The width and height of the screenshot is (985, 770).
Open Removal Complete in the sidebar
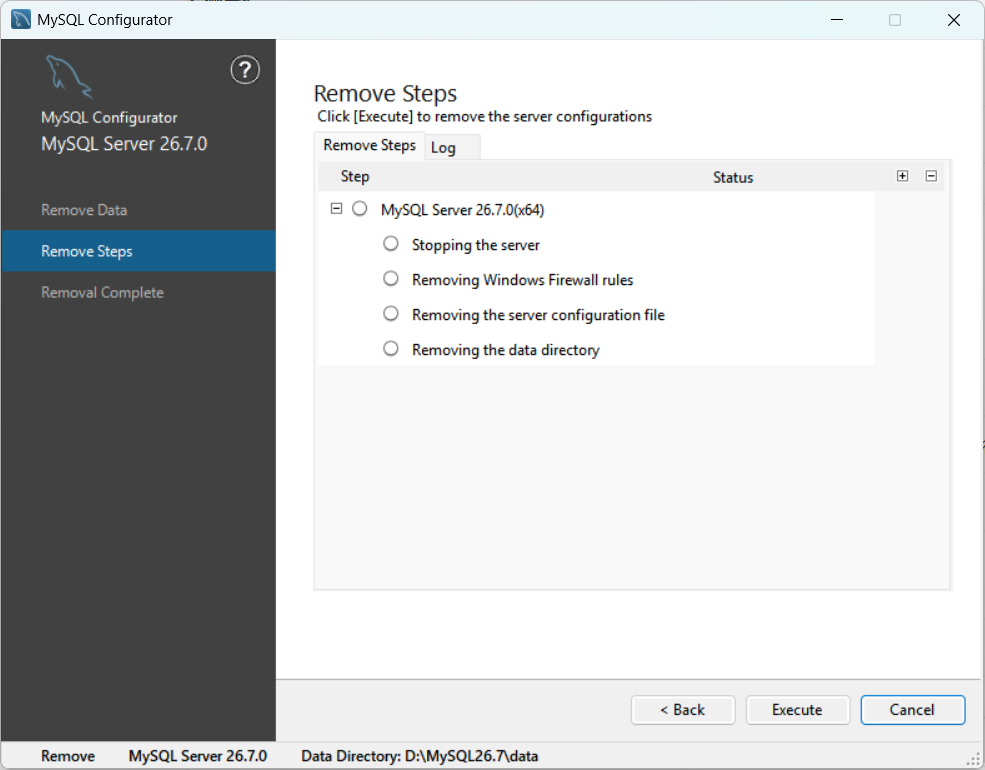(102, 293)
